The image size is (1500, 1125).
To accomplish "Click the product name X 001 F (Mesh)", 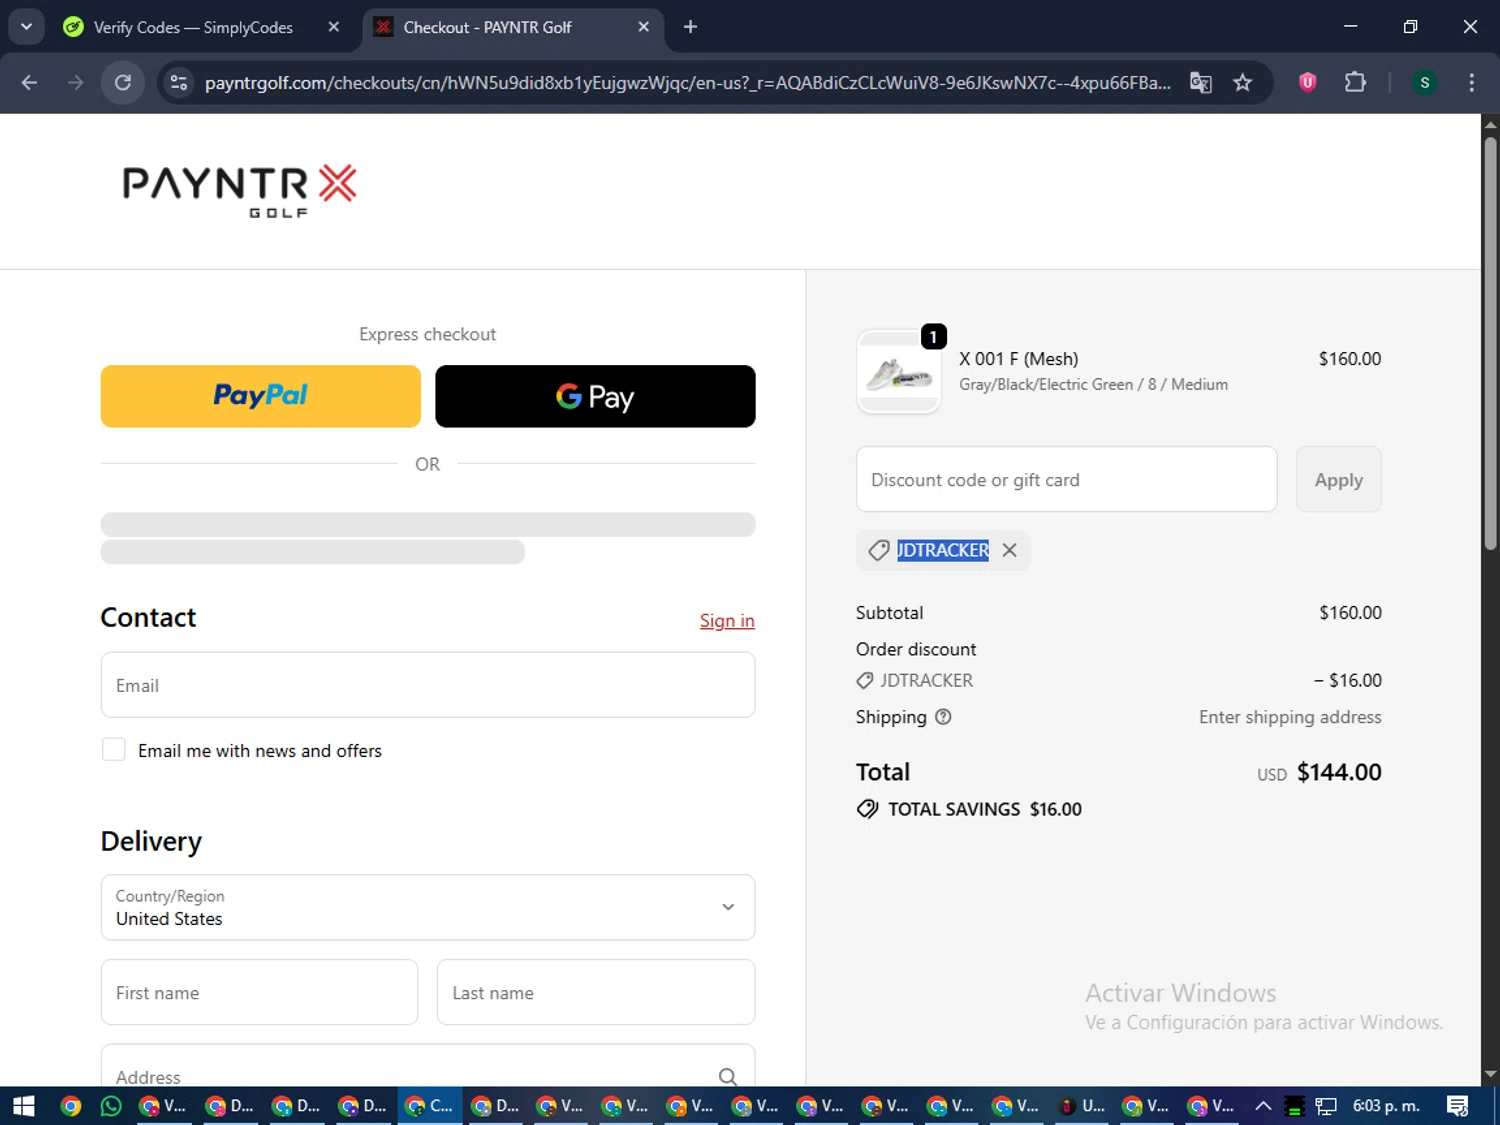I will coord(1019,359).
